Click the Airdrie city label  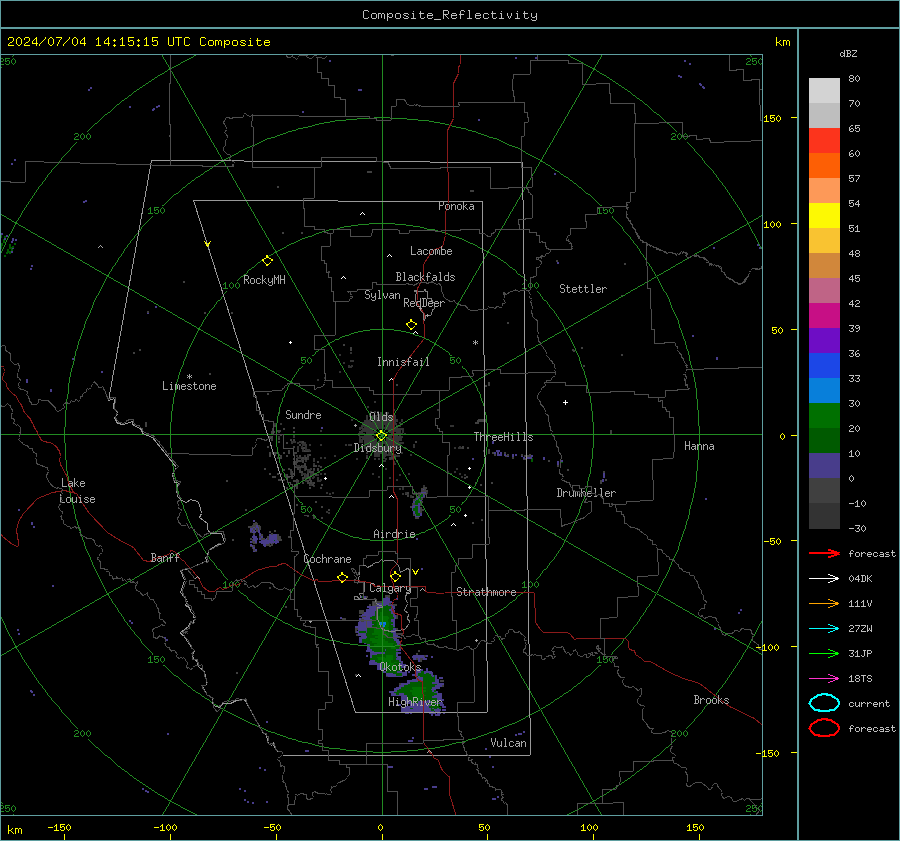tap(394, 534)
